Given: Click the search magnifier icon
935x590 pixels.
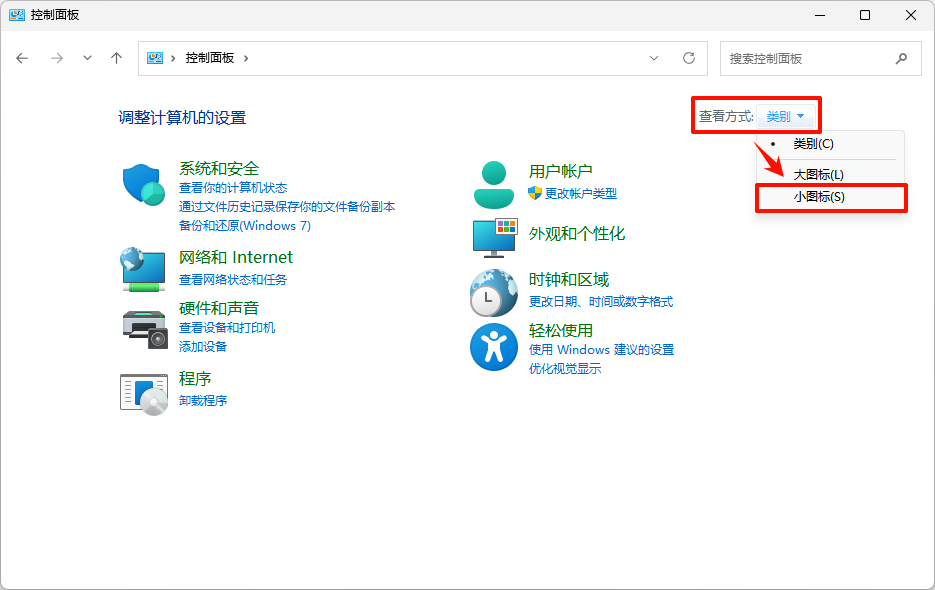Looking at the screenshot, I should pos(901,58).
